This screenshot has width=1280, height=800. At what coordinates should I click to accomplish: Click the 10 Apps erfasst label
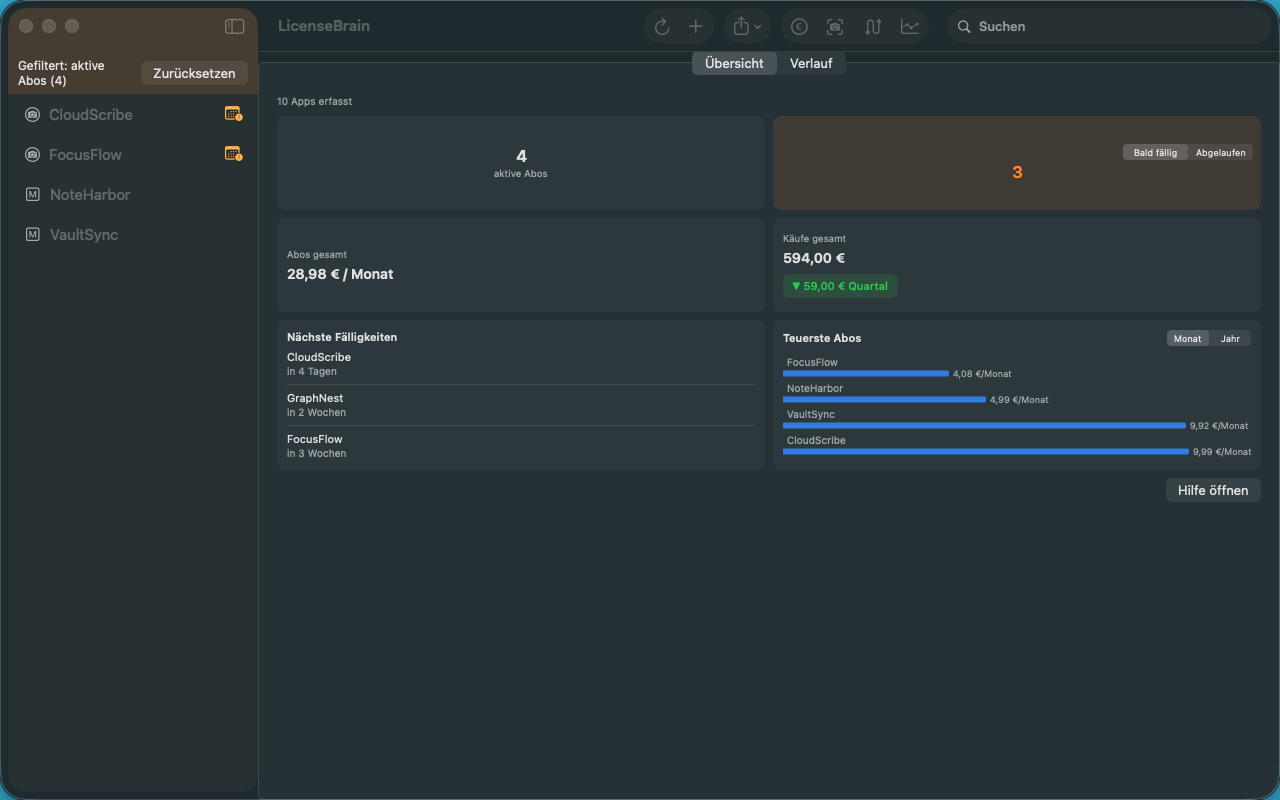point(315,101)
